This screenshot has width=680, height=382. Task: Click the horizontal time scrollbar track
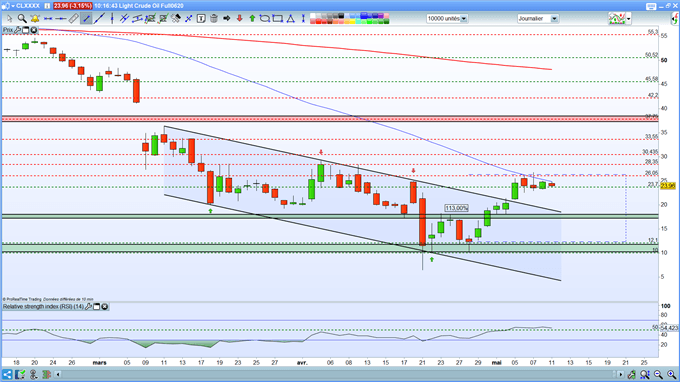click(x=338, y=374)
